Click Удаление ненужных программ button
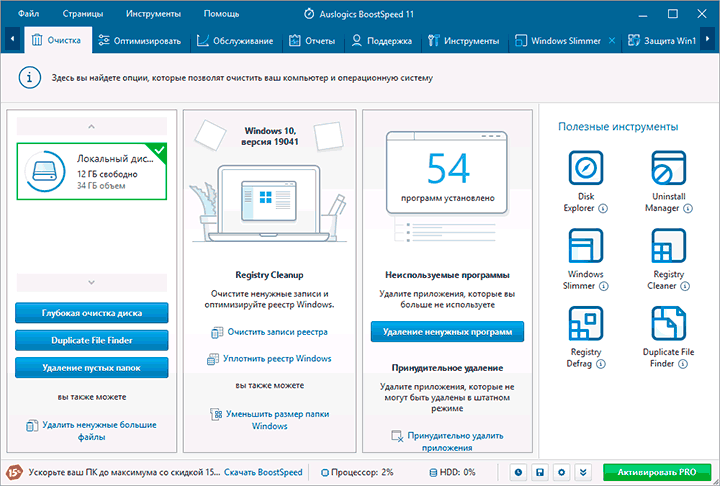 pyautogui.click(x=447, y=332)
